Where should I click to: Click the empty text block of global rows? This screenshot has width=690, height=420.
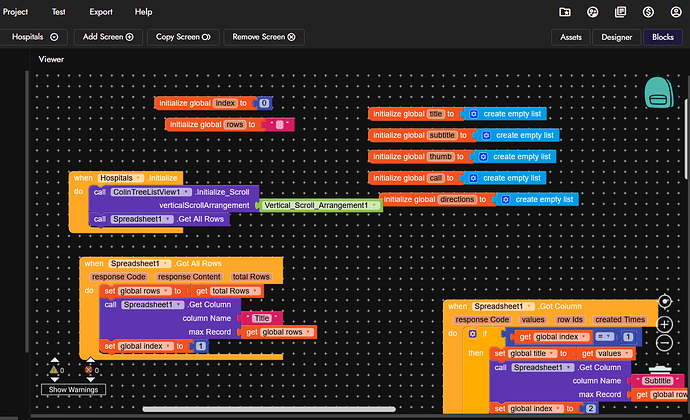coord(279,125)
